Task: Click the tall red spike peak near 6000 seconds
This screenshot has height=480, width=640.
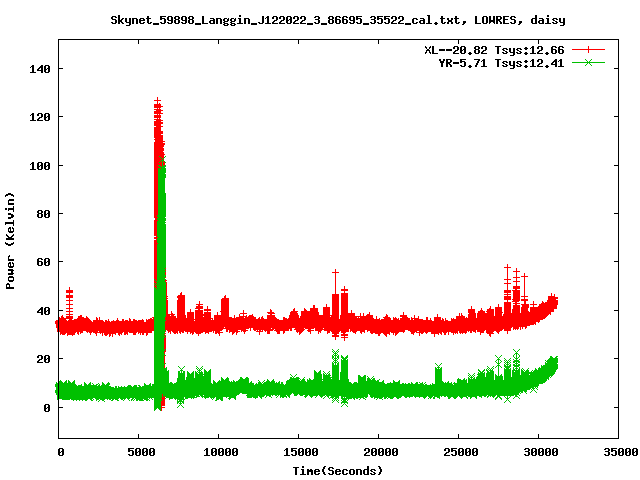Action: (158, 101)
